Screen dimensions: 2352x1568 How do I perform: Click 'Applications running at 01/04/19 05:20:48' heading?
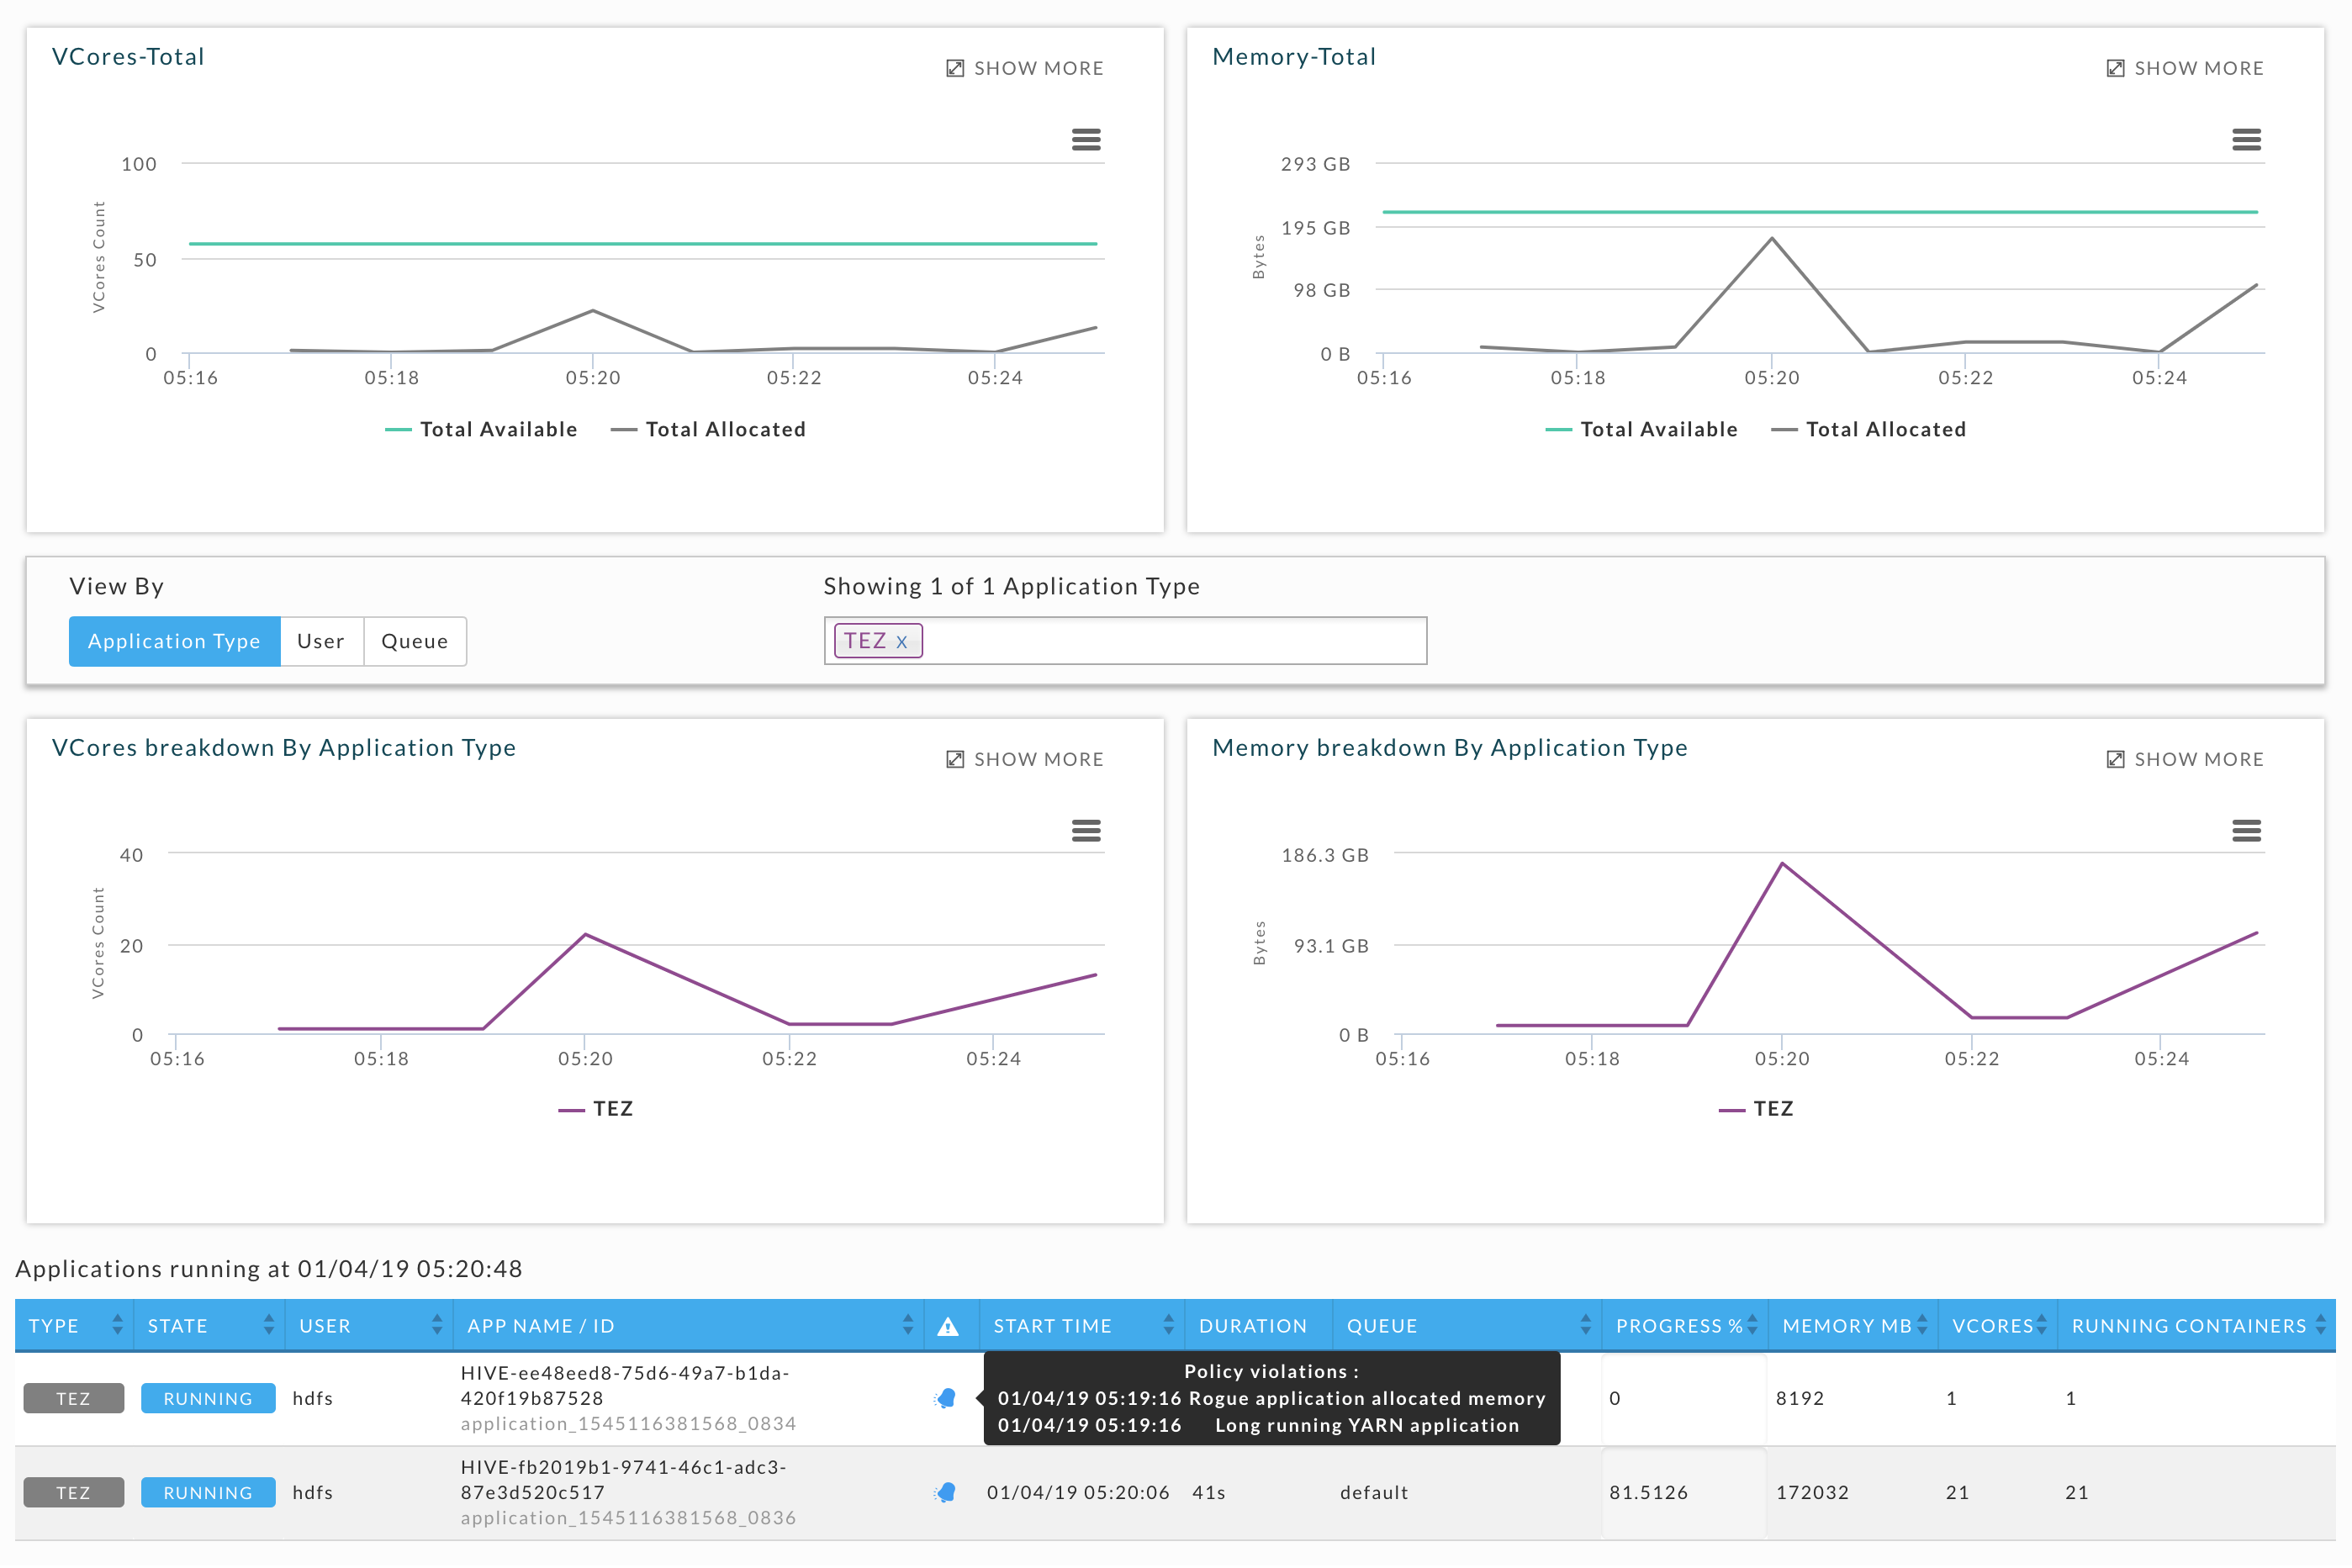269,1268
